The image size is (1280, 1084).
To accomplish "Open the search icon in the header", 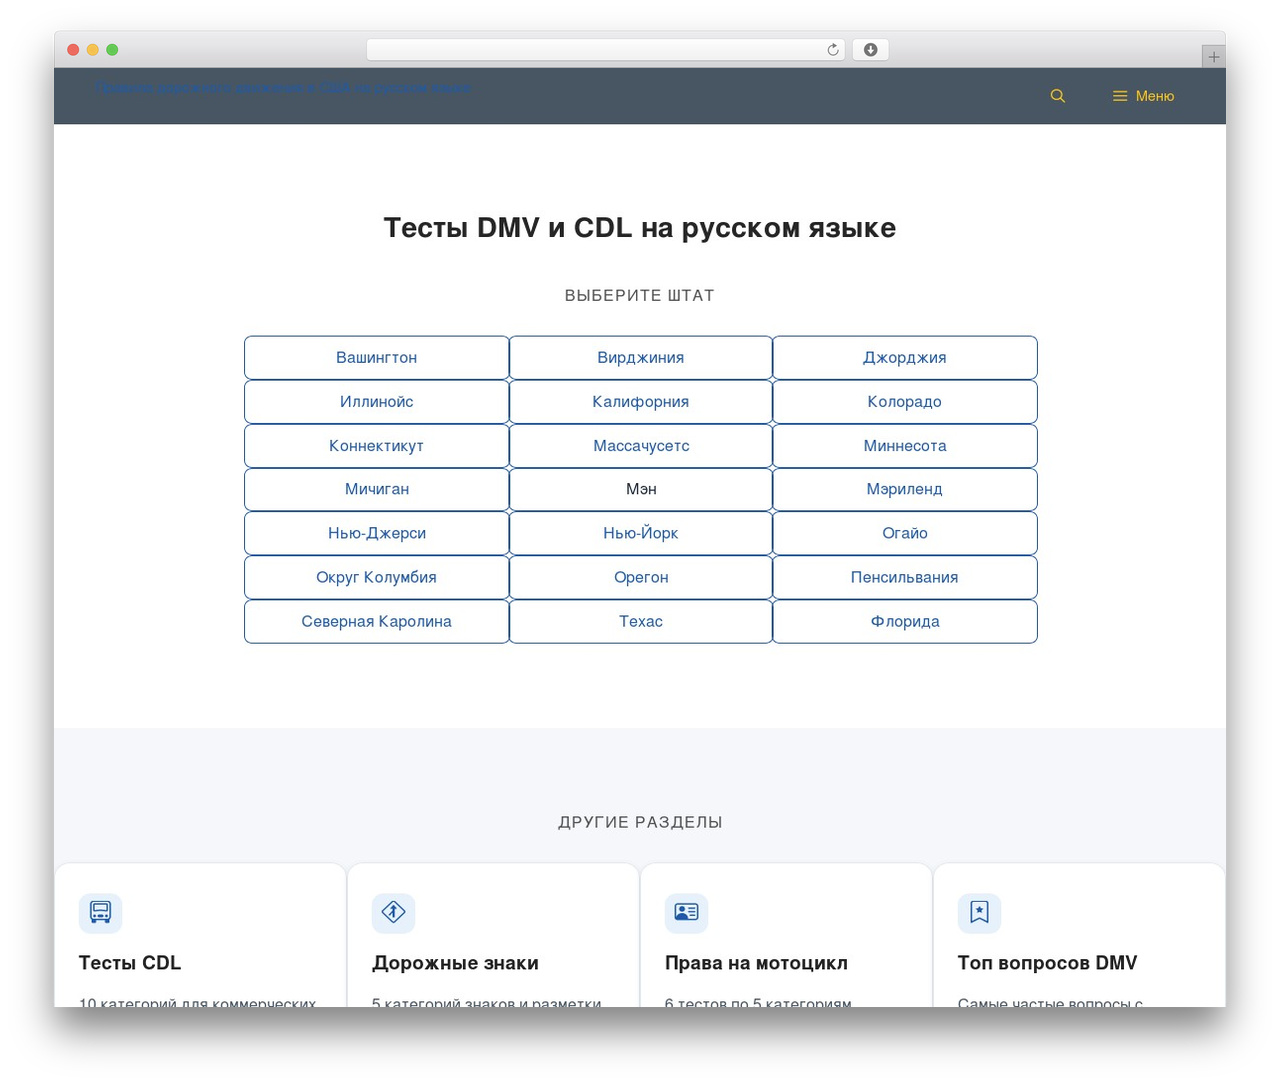I will 1057,96.
